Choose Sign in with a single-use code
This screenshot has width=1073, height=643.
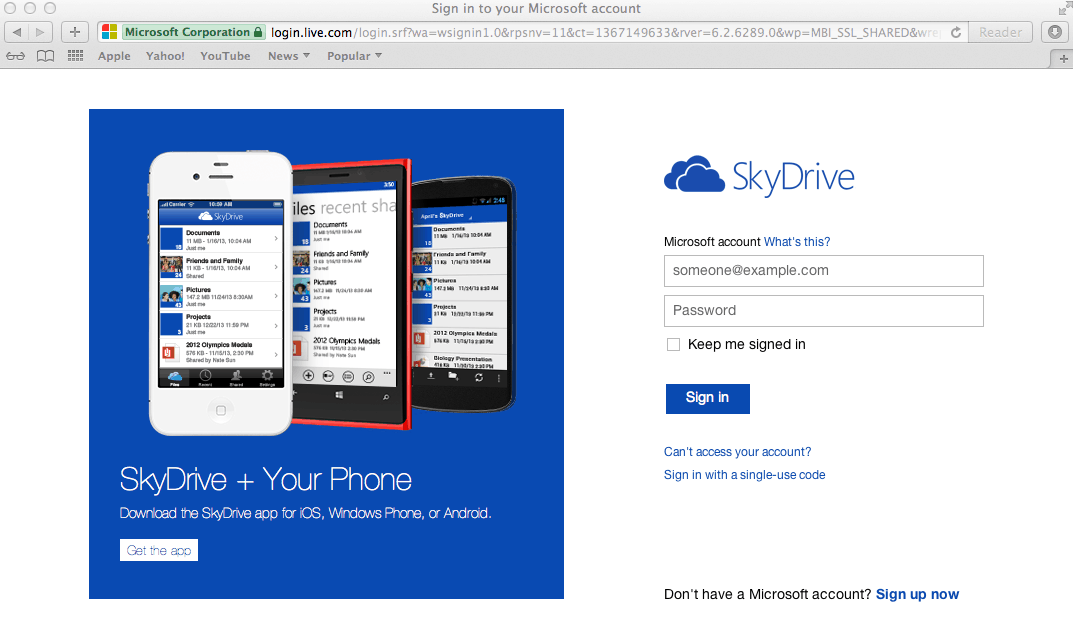[745, 475]
